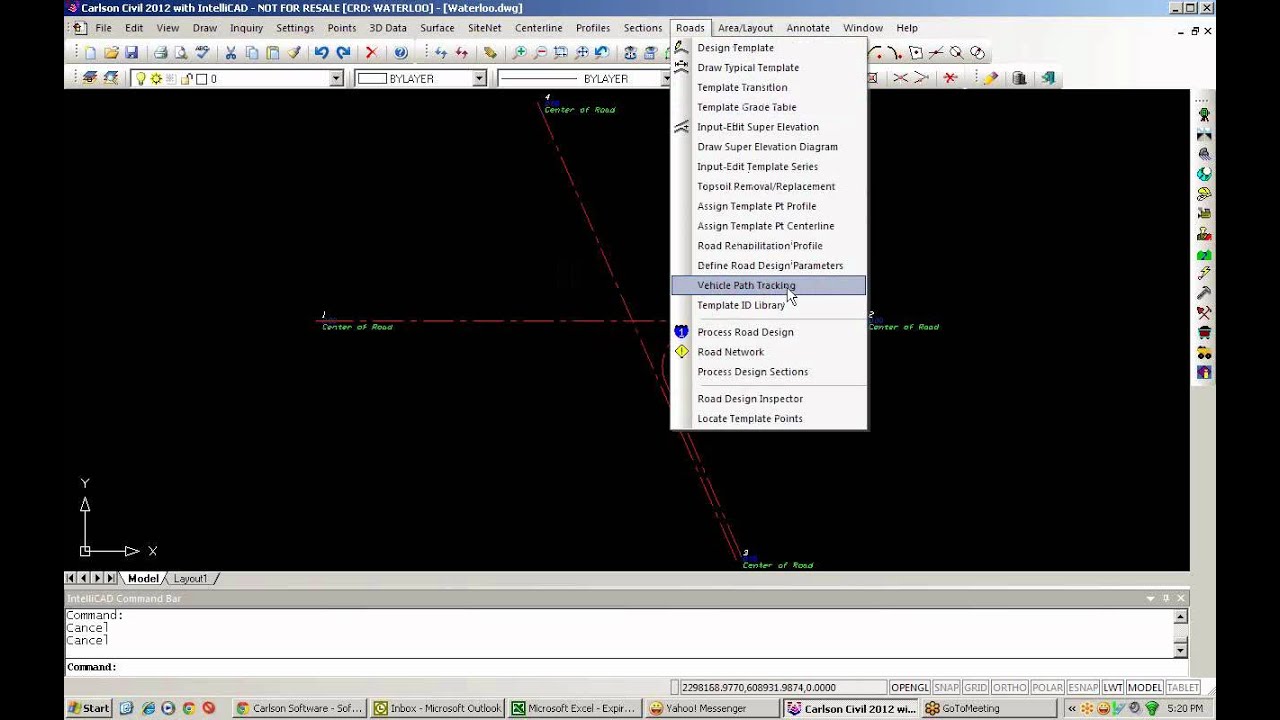Click the teal exit door icon
Image resolution: width=1280 pixels, height=720 pixels.
pos(1048,78)
